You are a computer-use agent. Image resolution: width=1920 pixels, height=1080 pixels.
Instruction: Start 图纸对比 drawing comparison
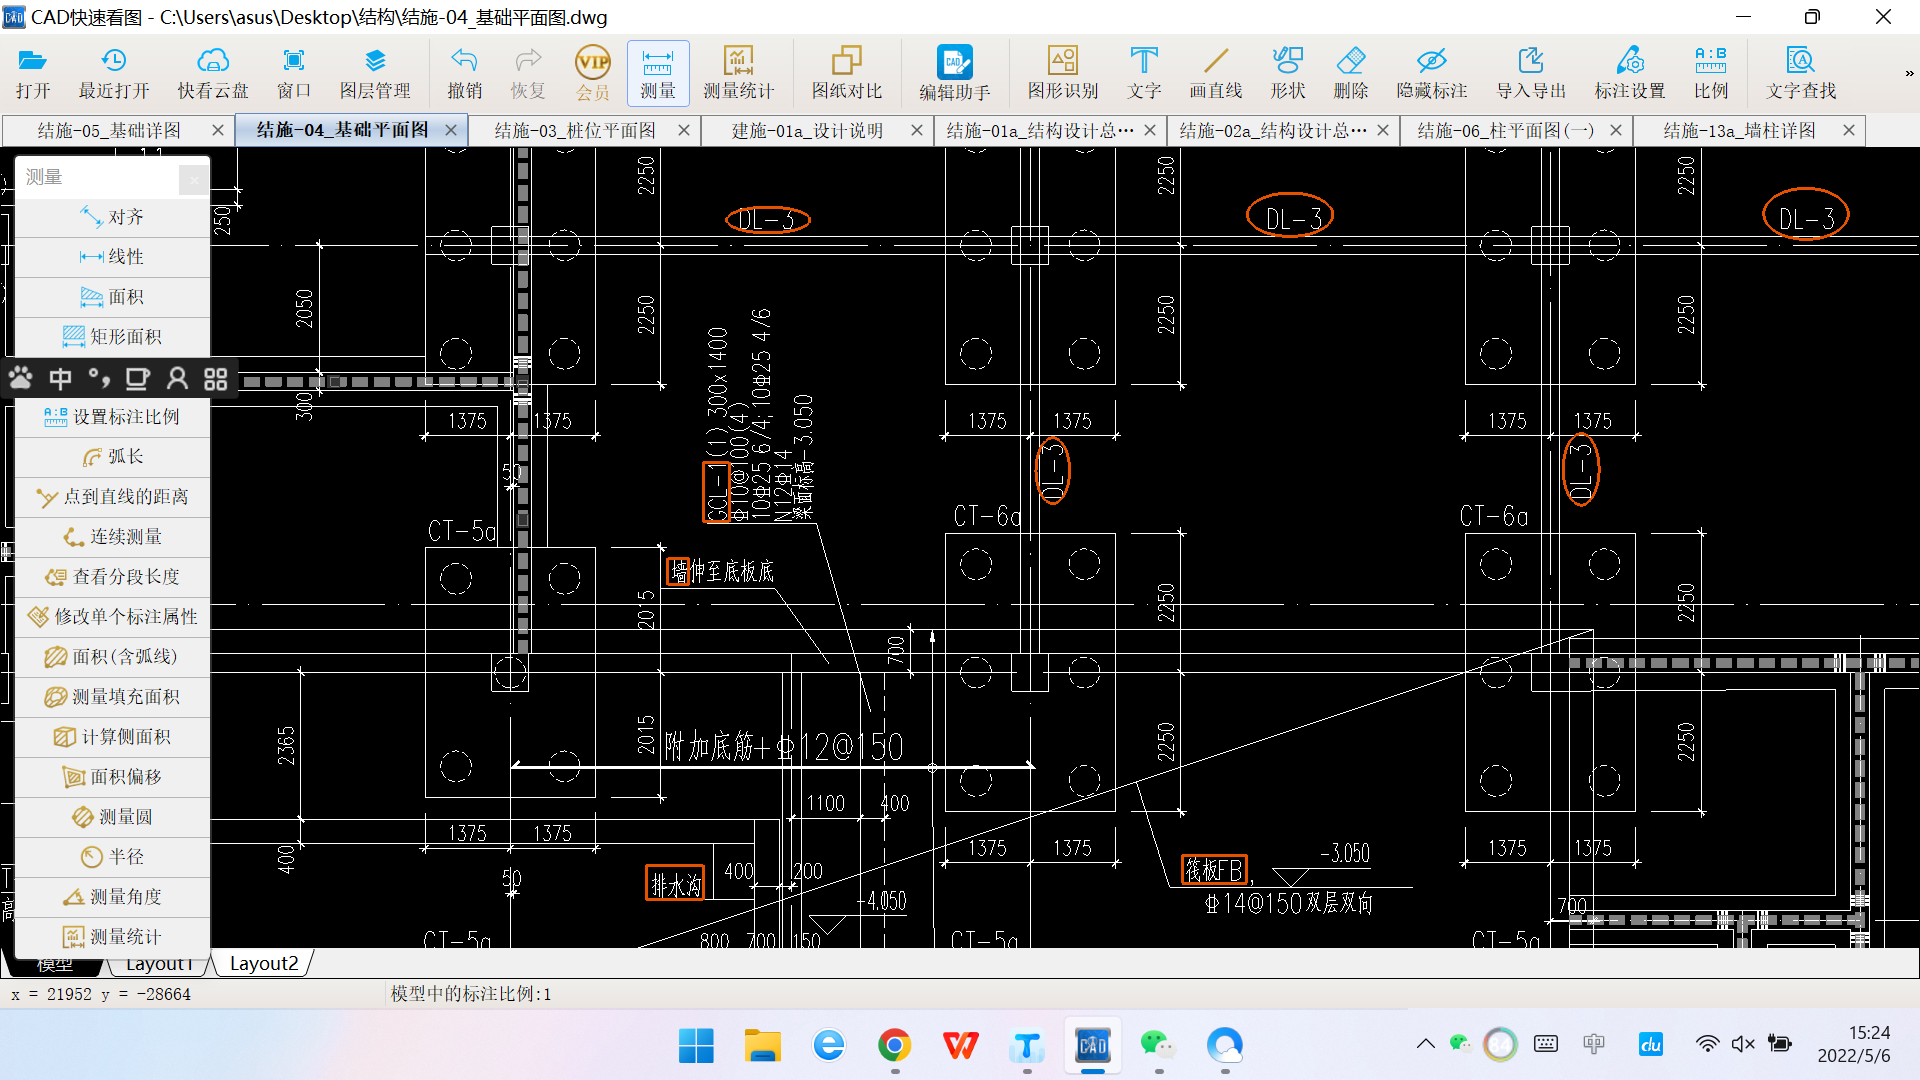pos(847,74)
